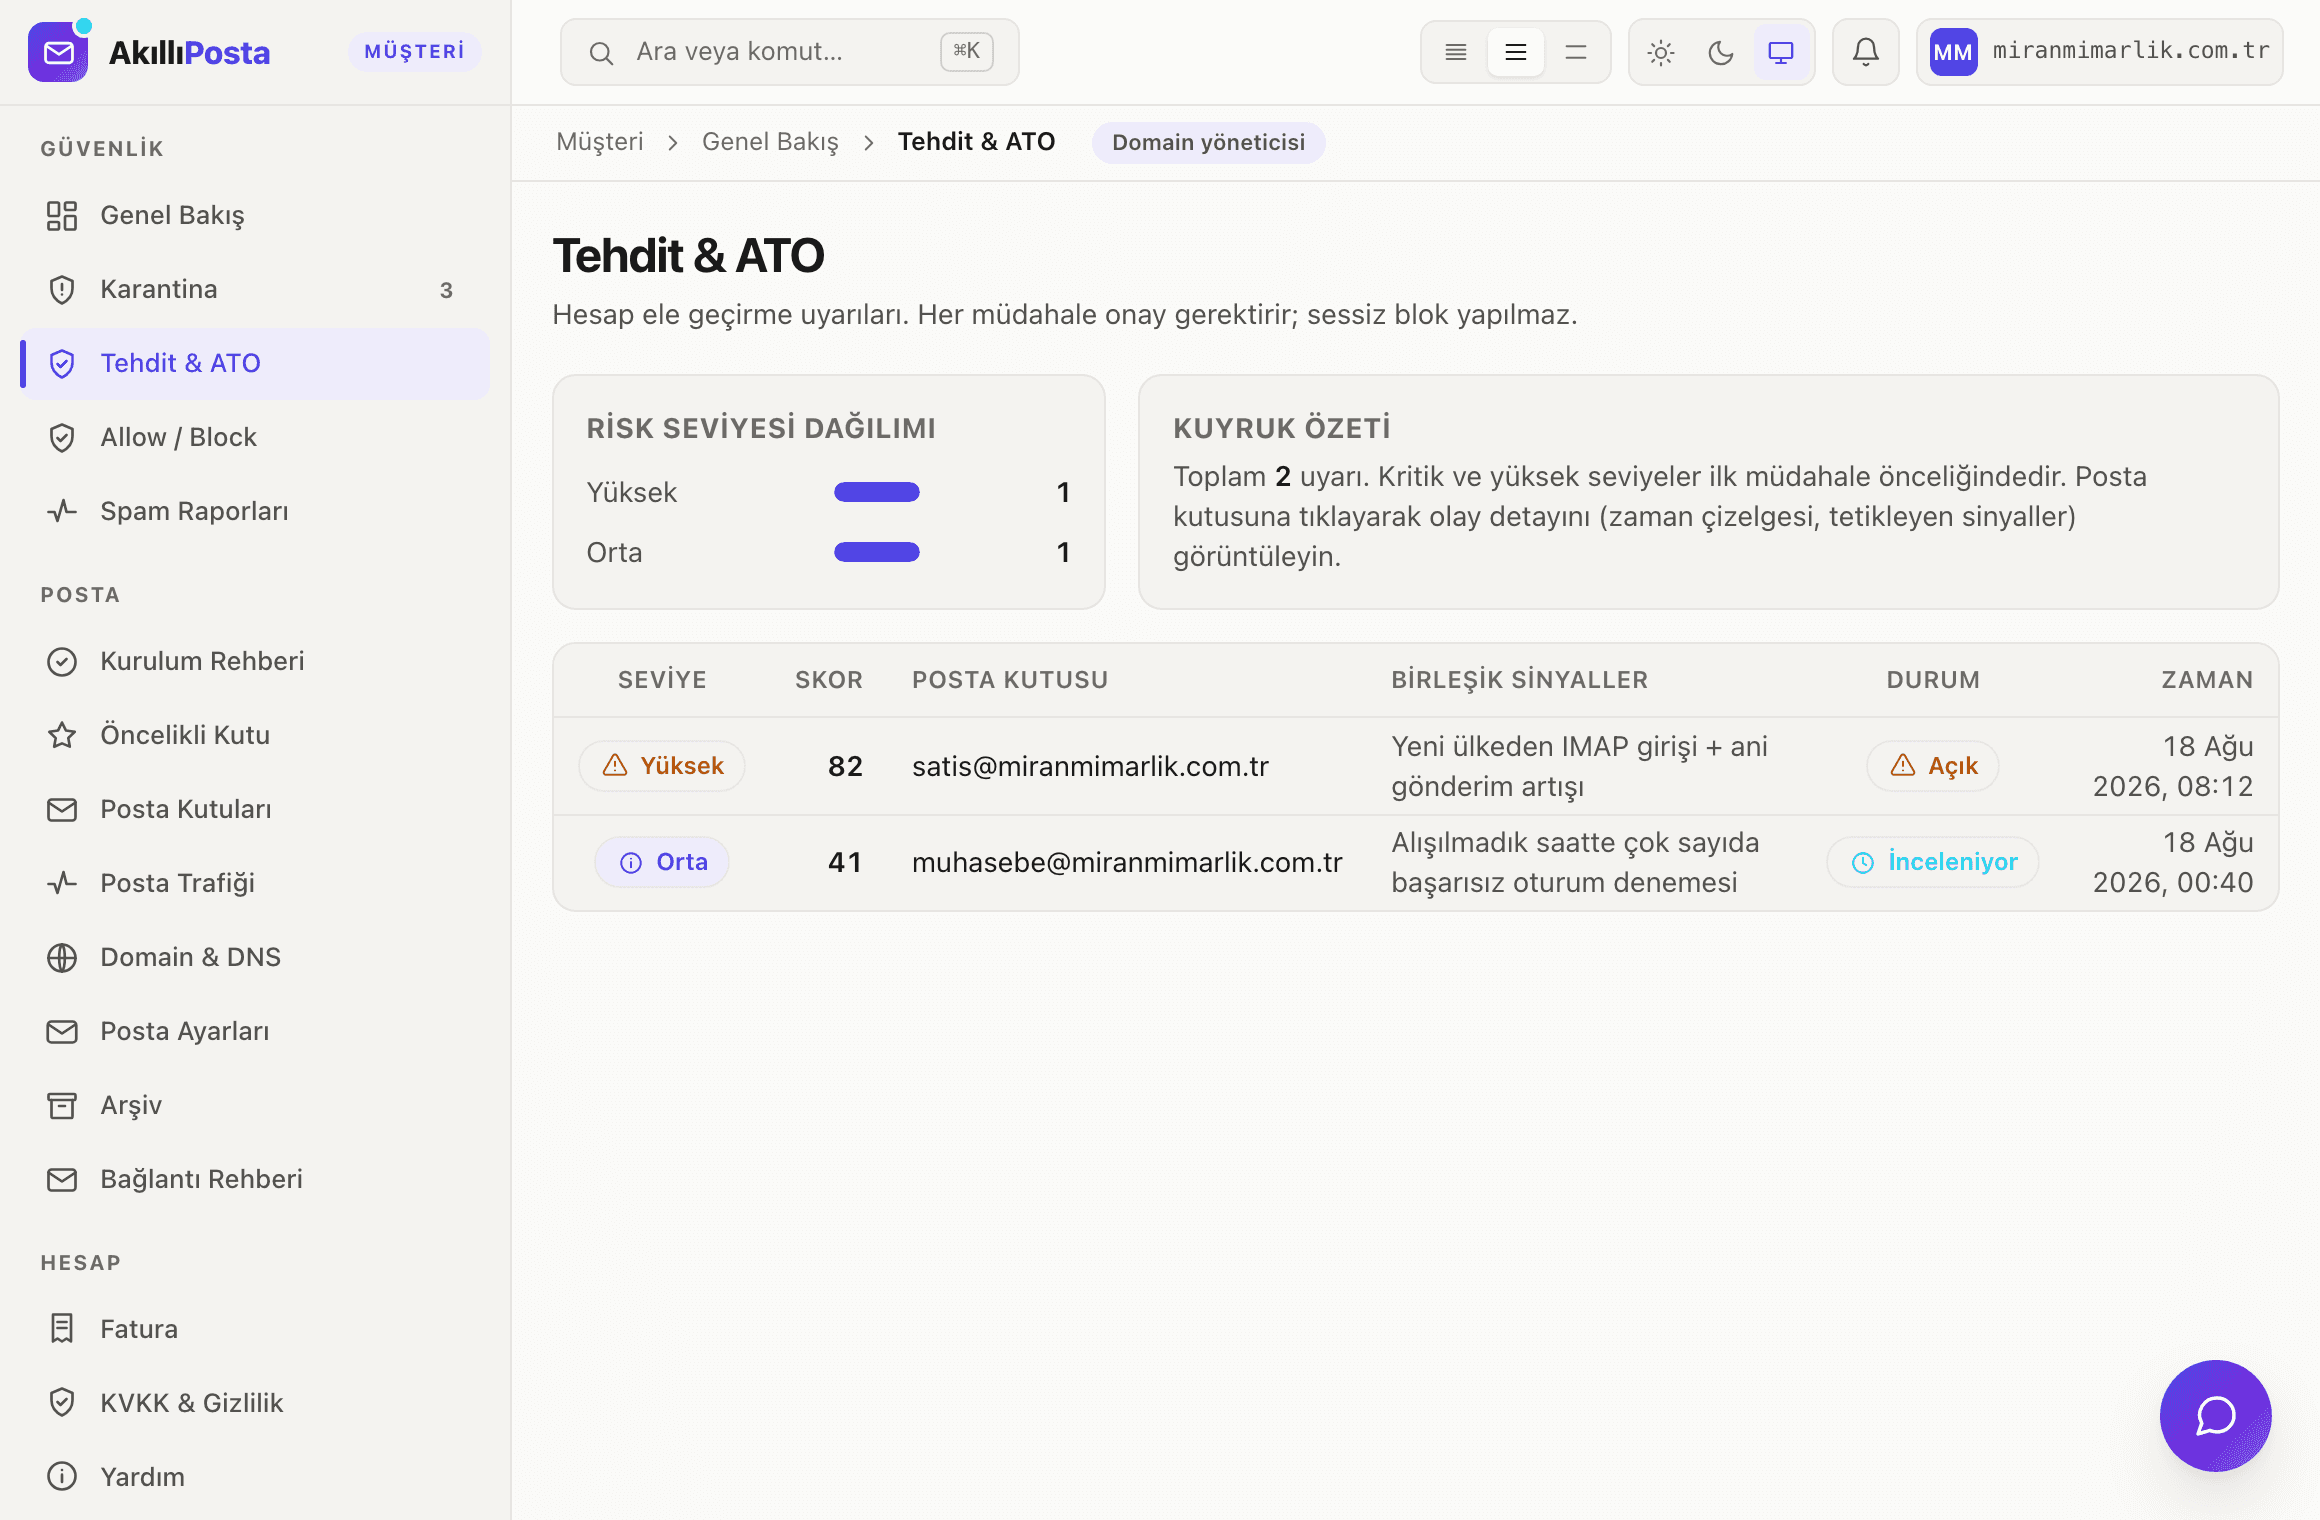Click Müşteri breadcrumb link
Image resolution: width=2320 pixels, height=1520 pixels.
click(600, 142)
